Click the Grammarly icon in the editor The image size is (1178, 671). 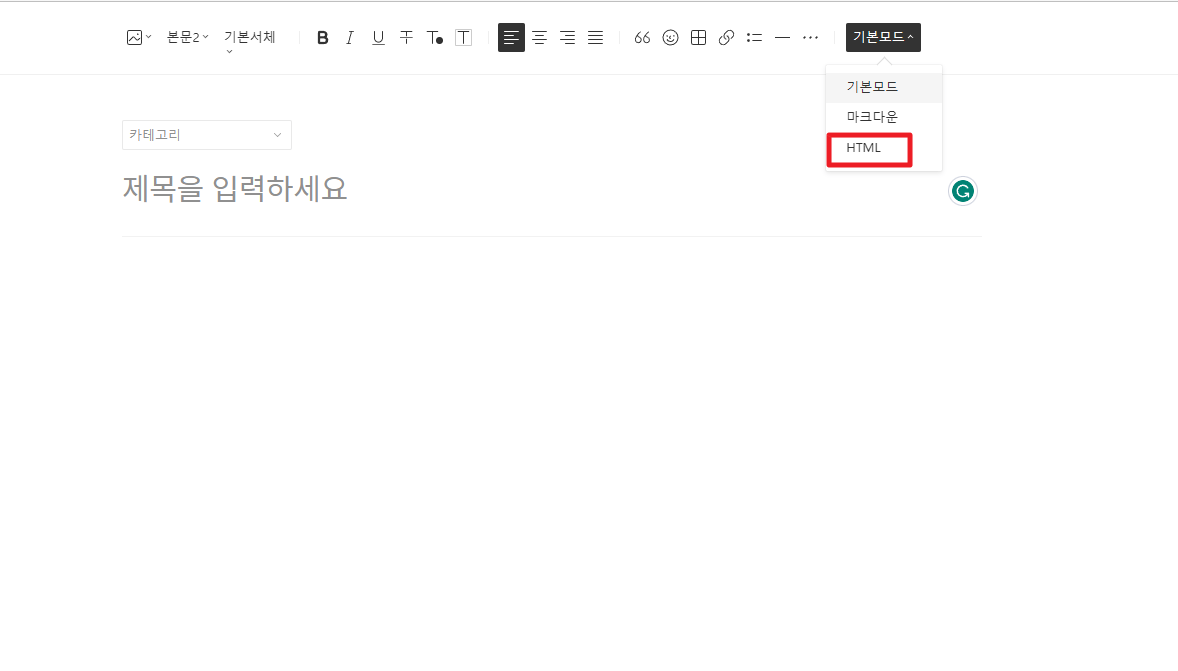pos(962,190)
